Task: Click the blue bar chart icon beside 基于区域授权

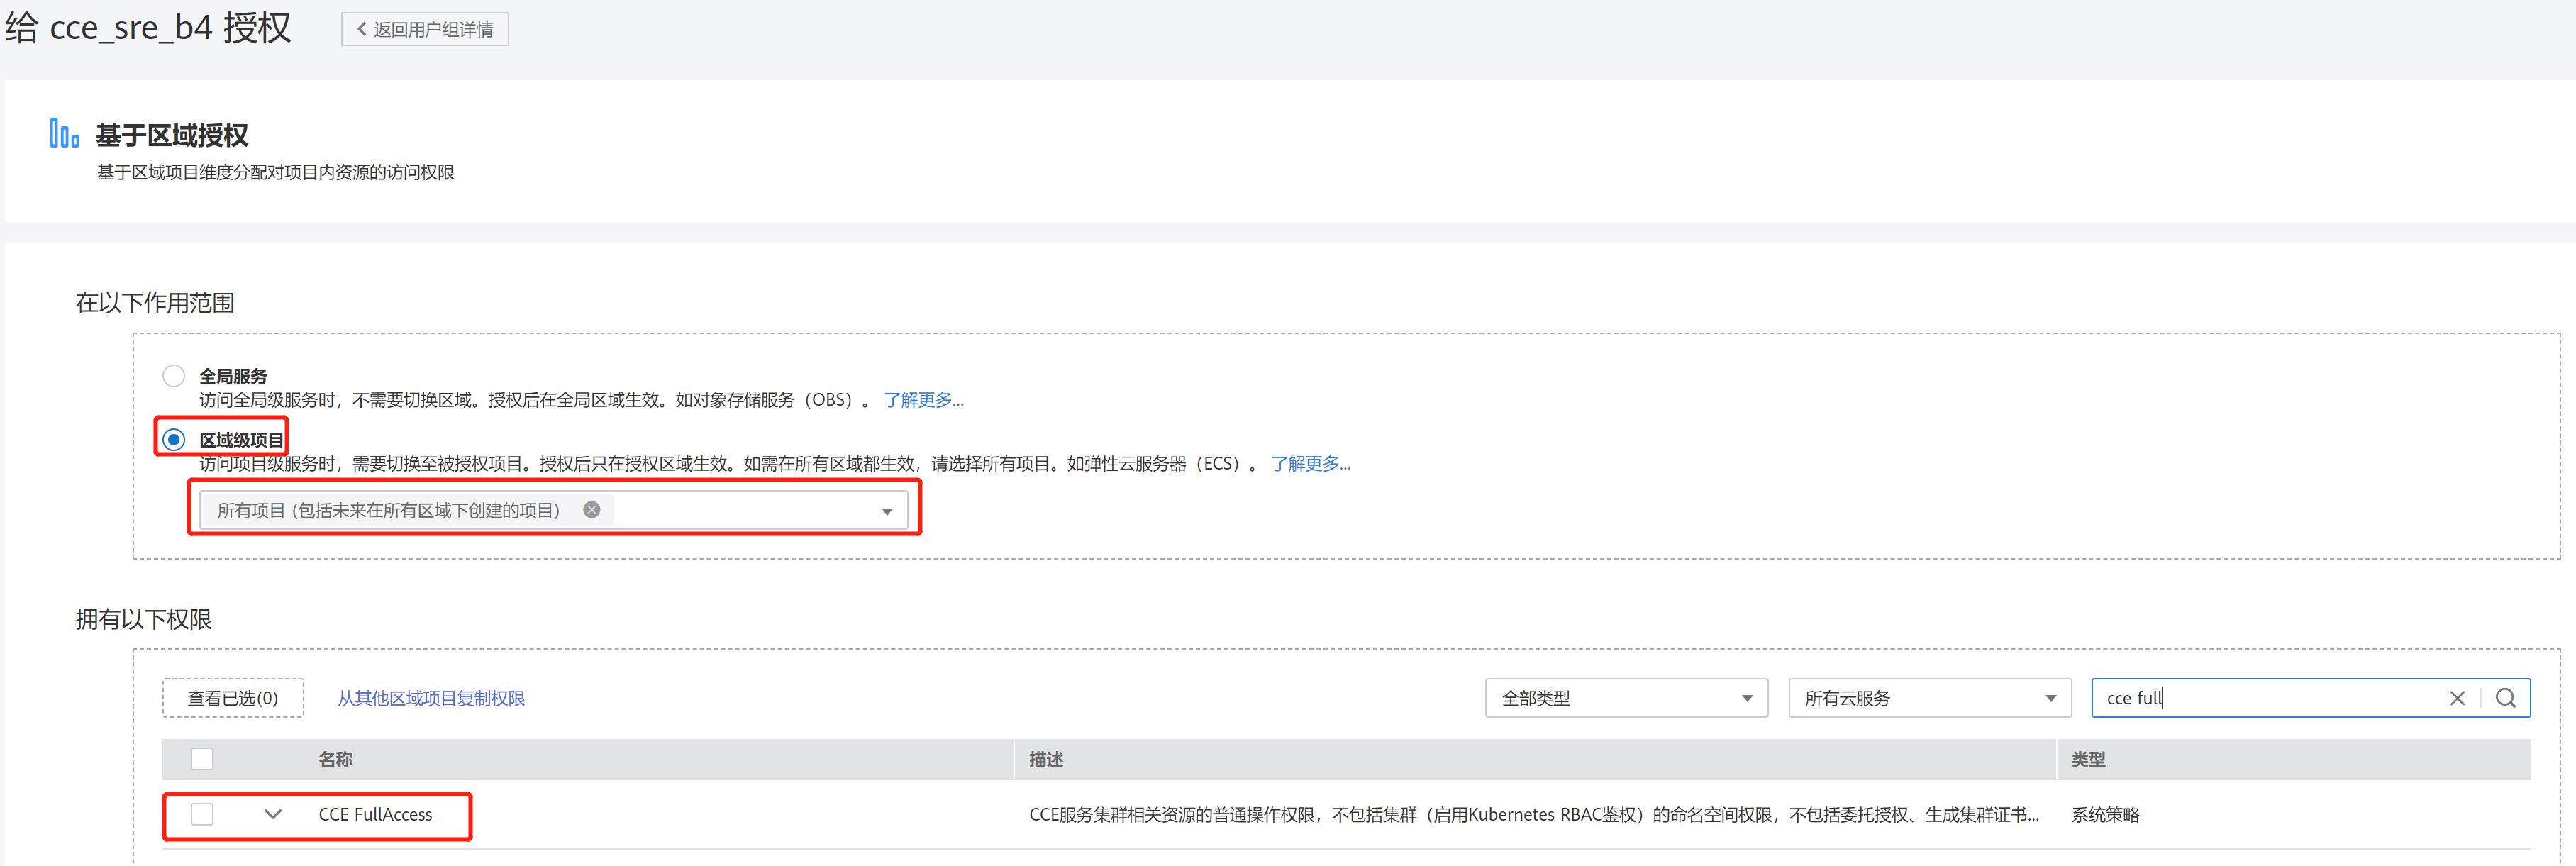Action: point(64,133)
